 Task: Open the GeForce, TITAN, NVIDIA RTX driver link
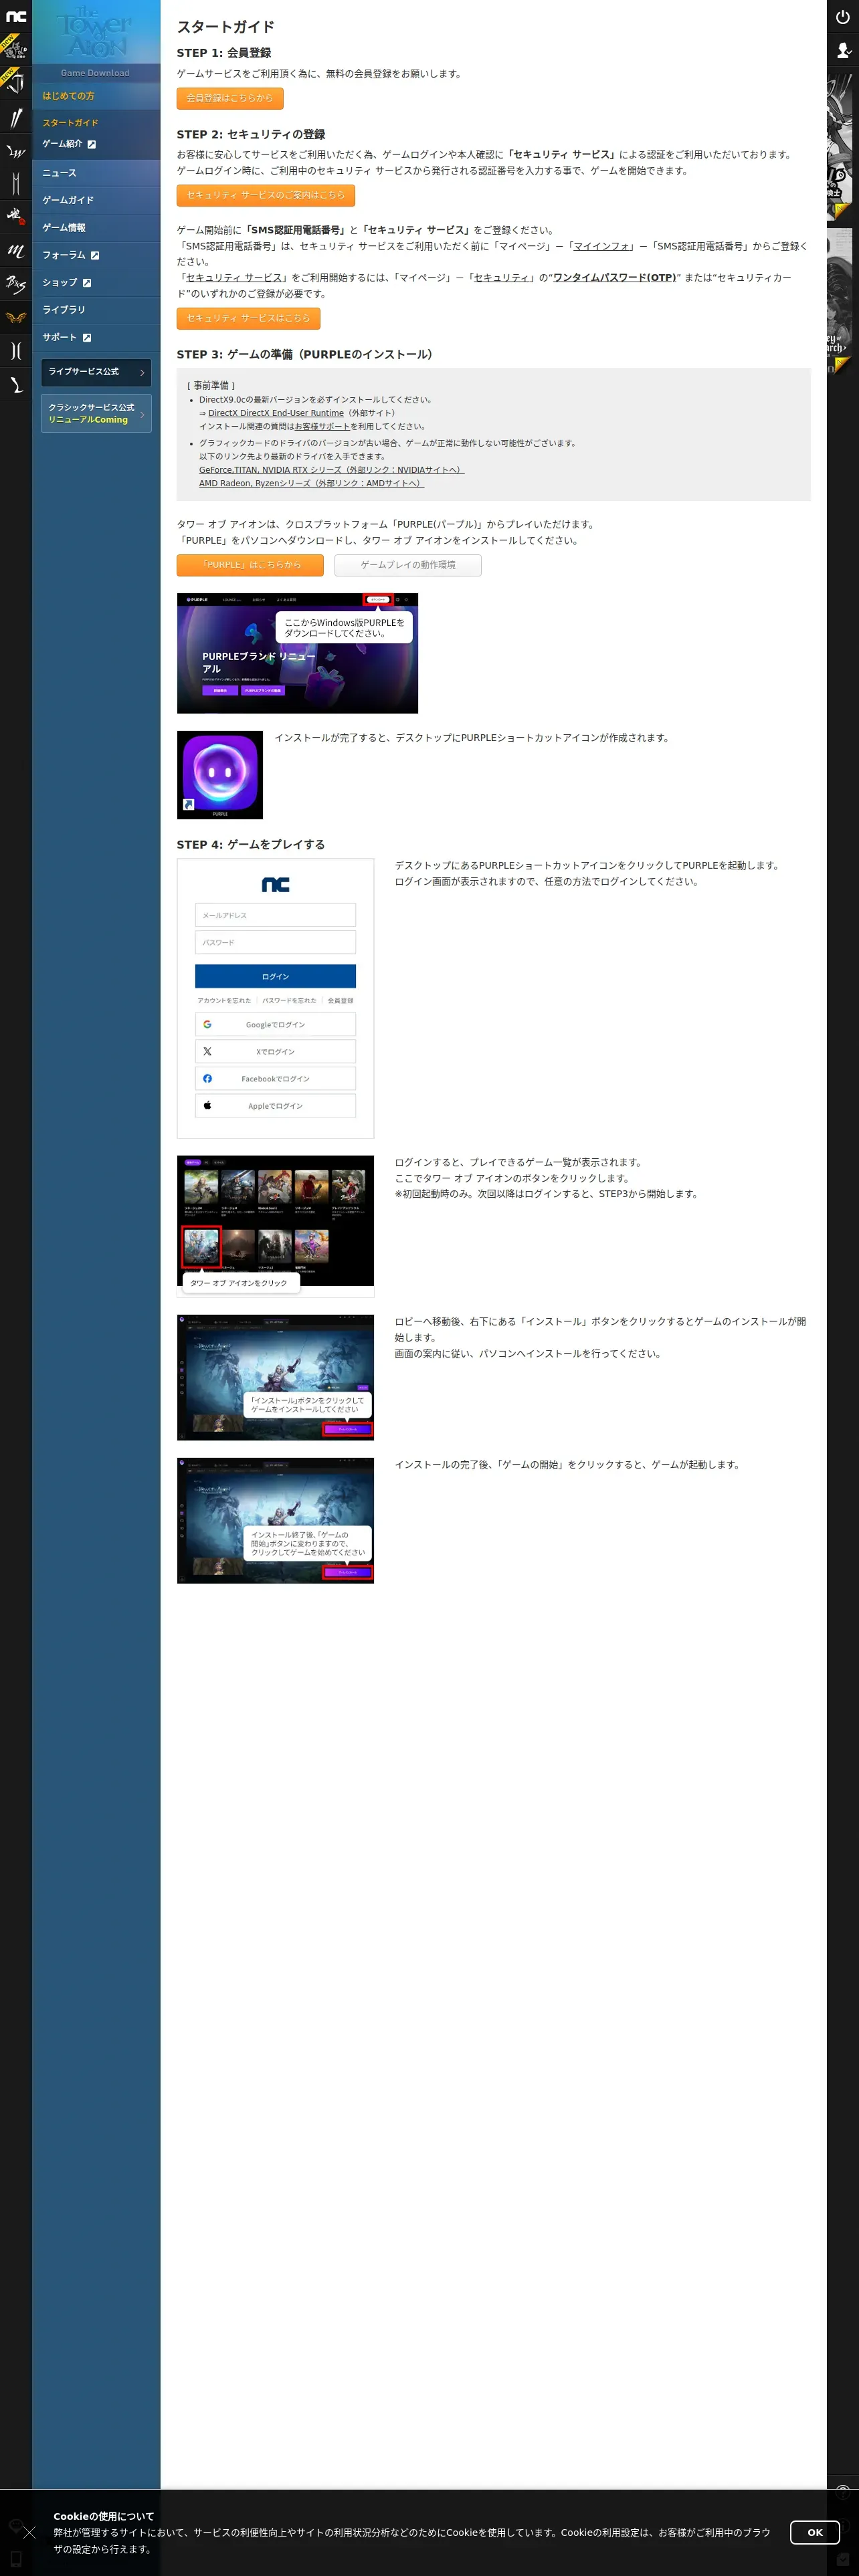[332, 470]
